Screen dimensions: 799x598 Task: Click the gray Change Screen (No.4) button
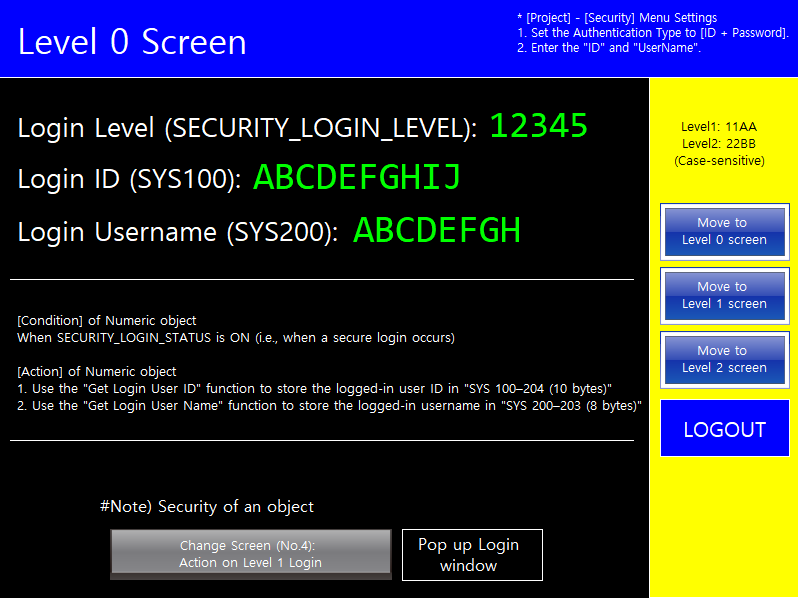pos(251,554)
